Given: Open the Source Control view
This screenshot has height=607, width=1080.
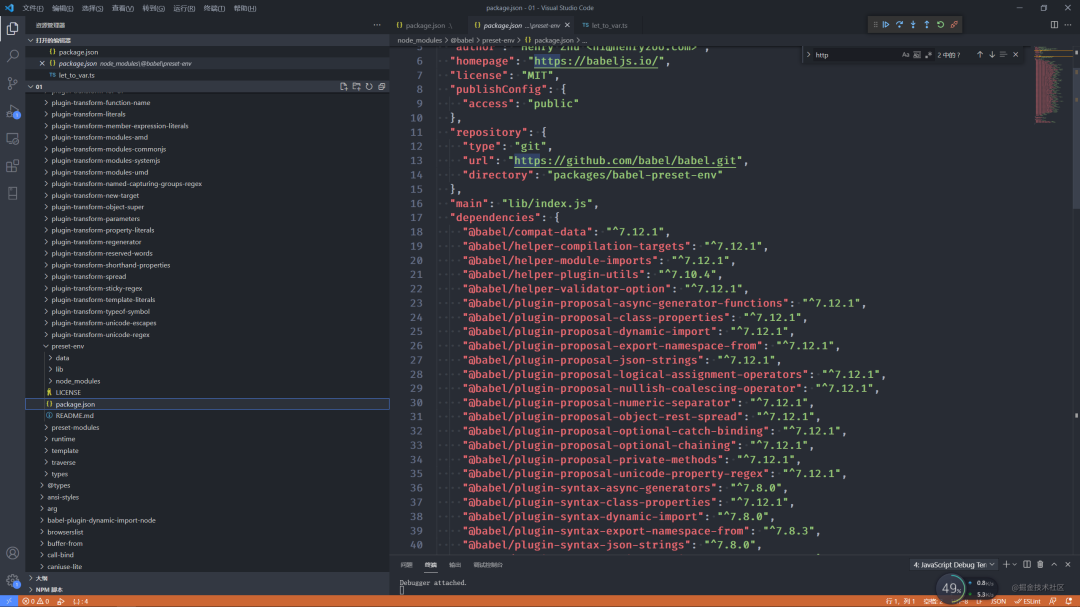Looking at the screenshot, I should (13, 84).
